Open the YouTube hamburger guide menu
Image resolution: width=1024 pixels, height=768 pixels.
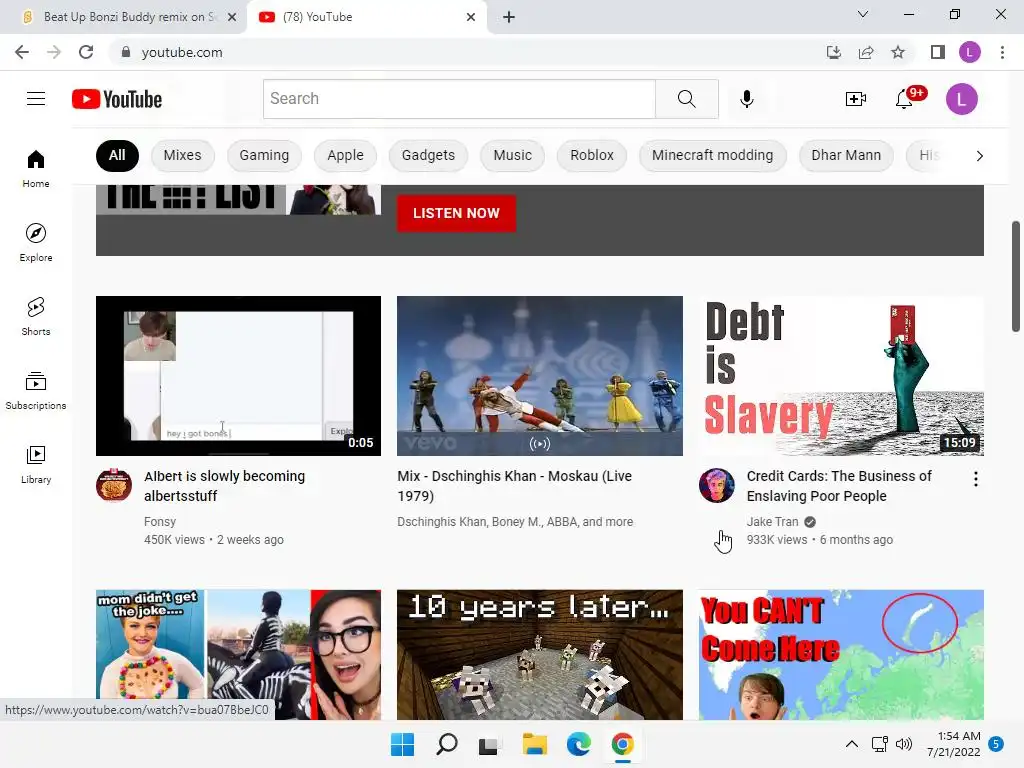tap(36, 99)
